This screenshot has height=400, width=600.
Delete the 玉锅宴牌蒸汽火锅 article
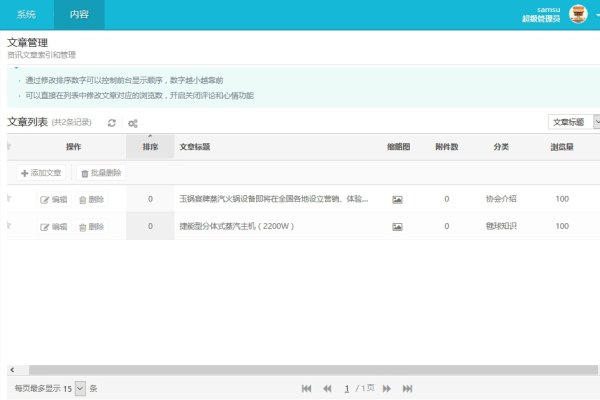[91, 199]
